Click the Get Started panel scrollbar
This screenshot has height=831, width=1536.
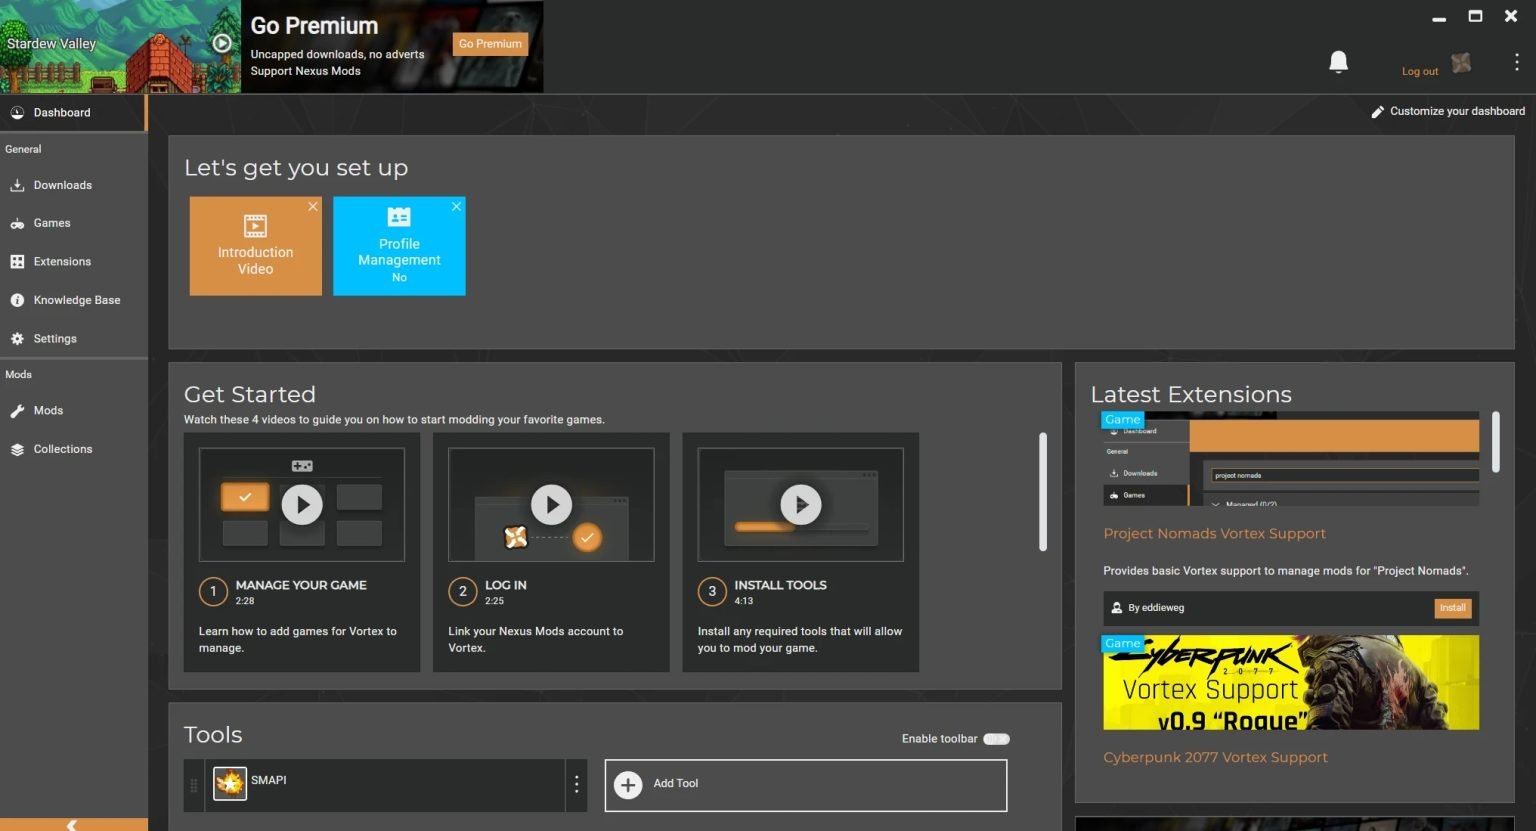coord(1043,491)
